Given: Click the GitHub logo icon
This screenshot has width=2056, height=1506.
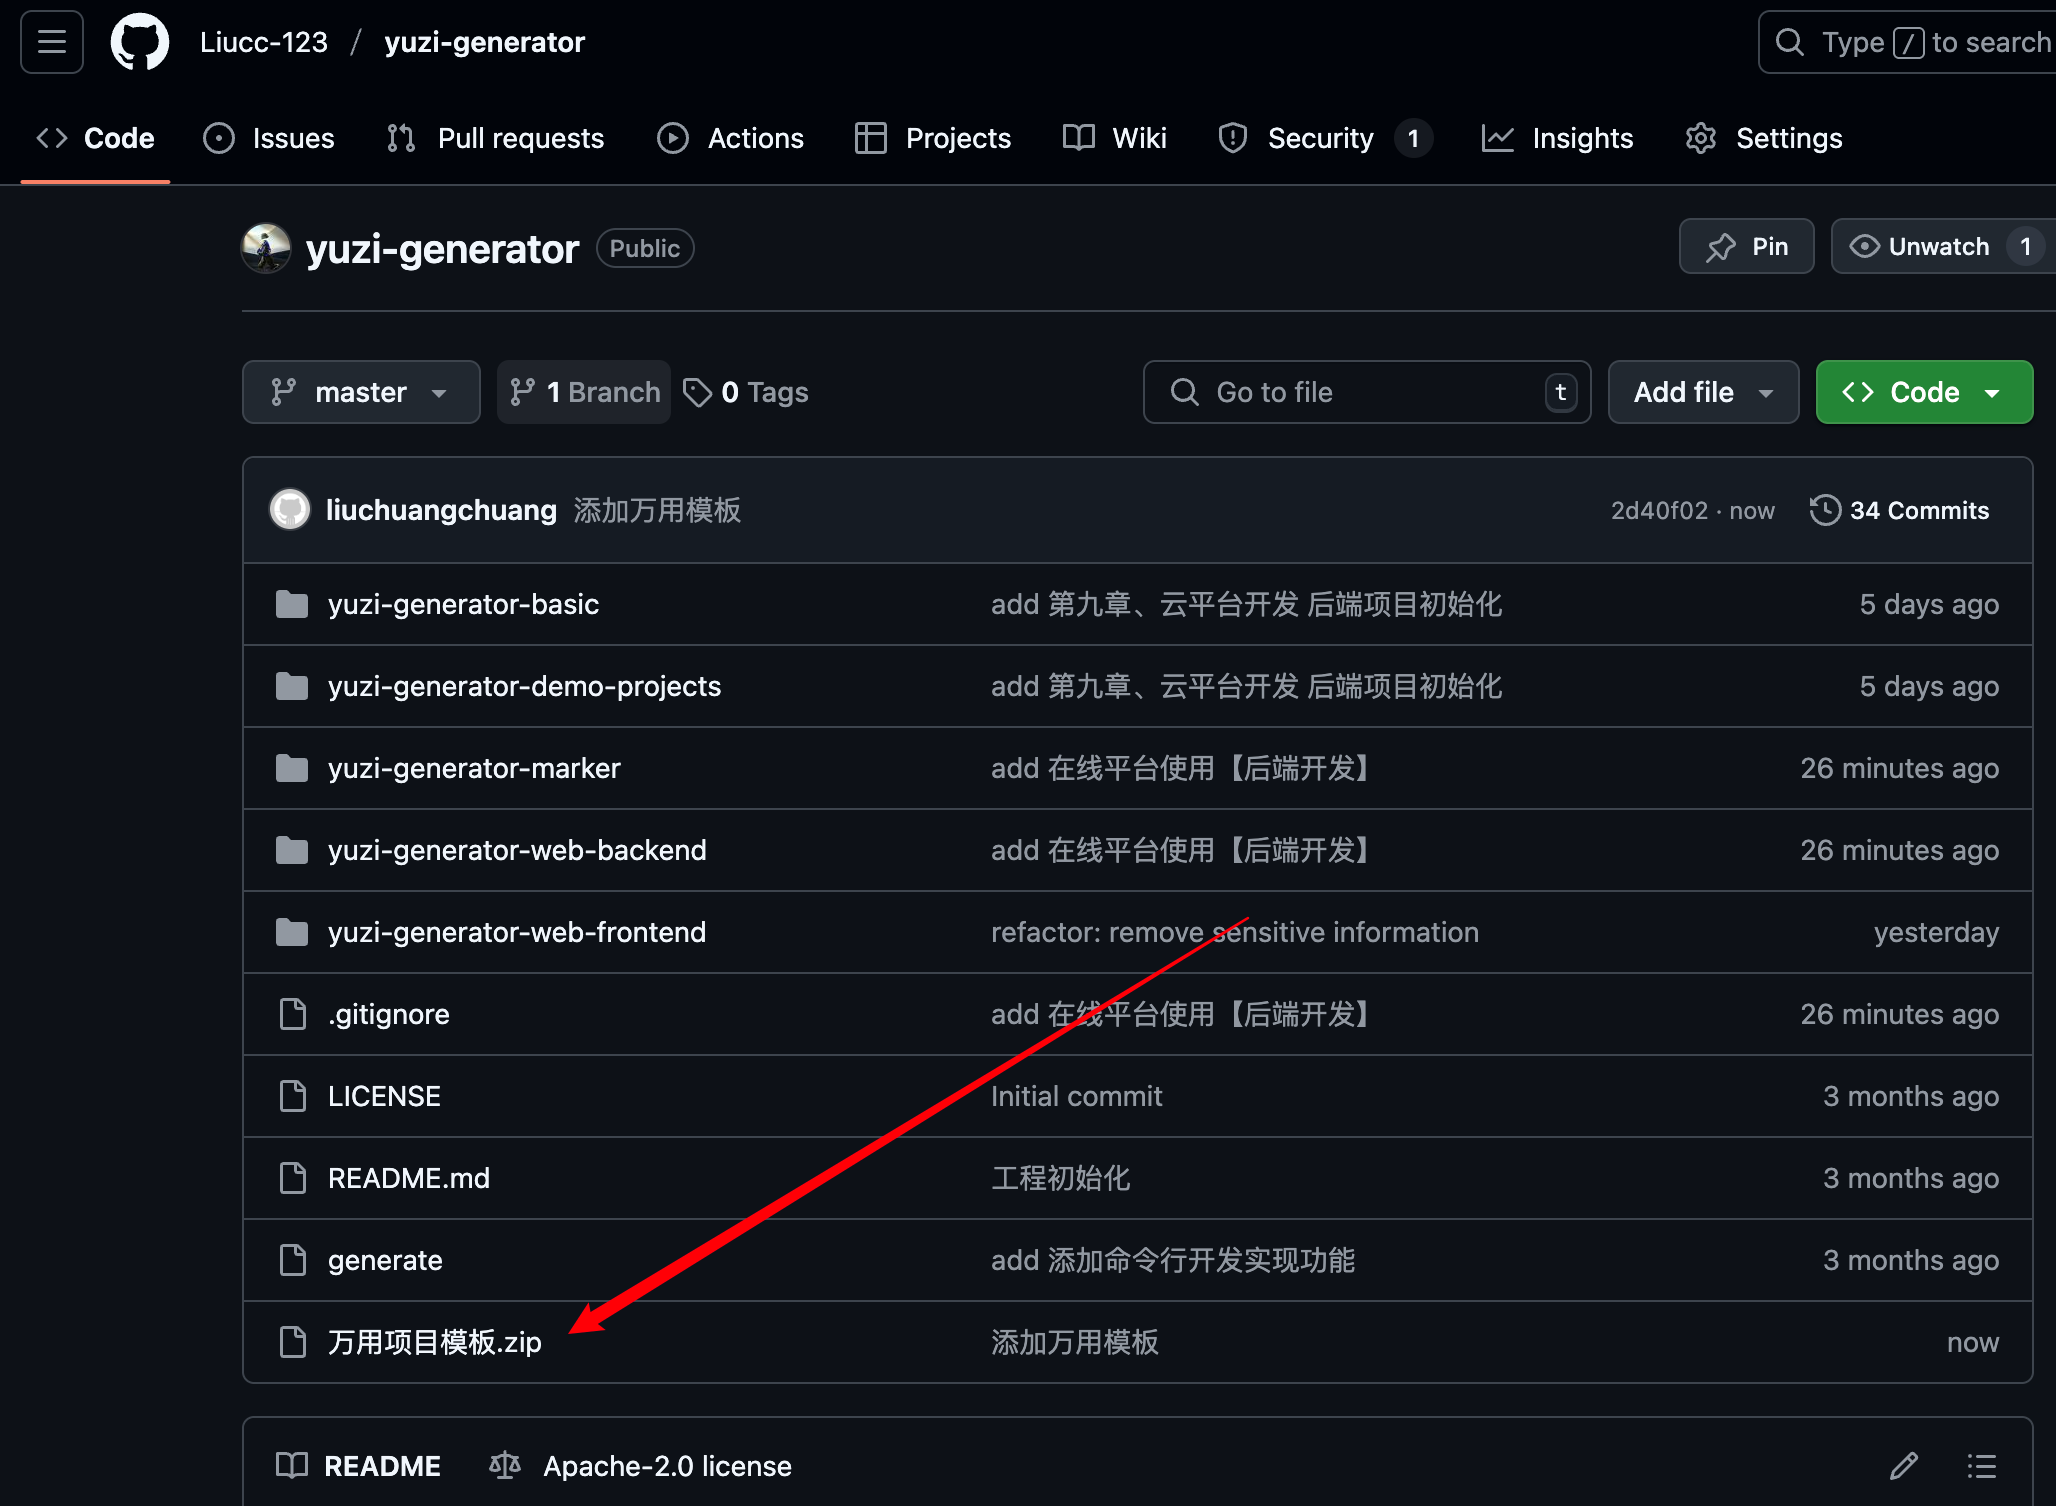Looking at the screenshot, I should click(139, 42).
